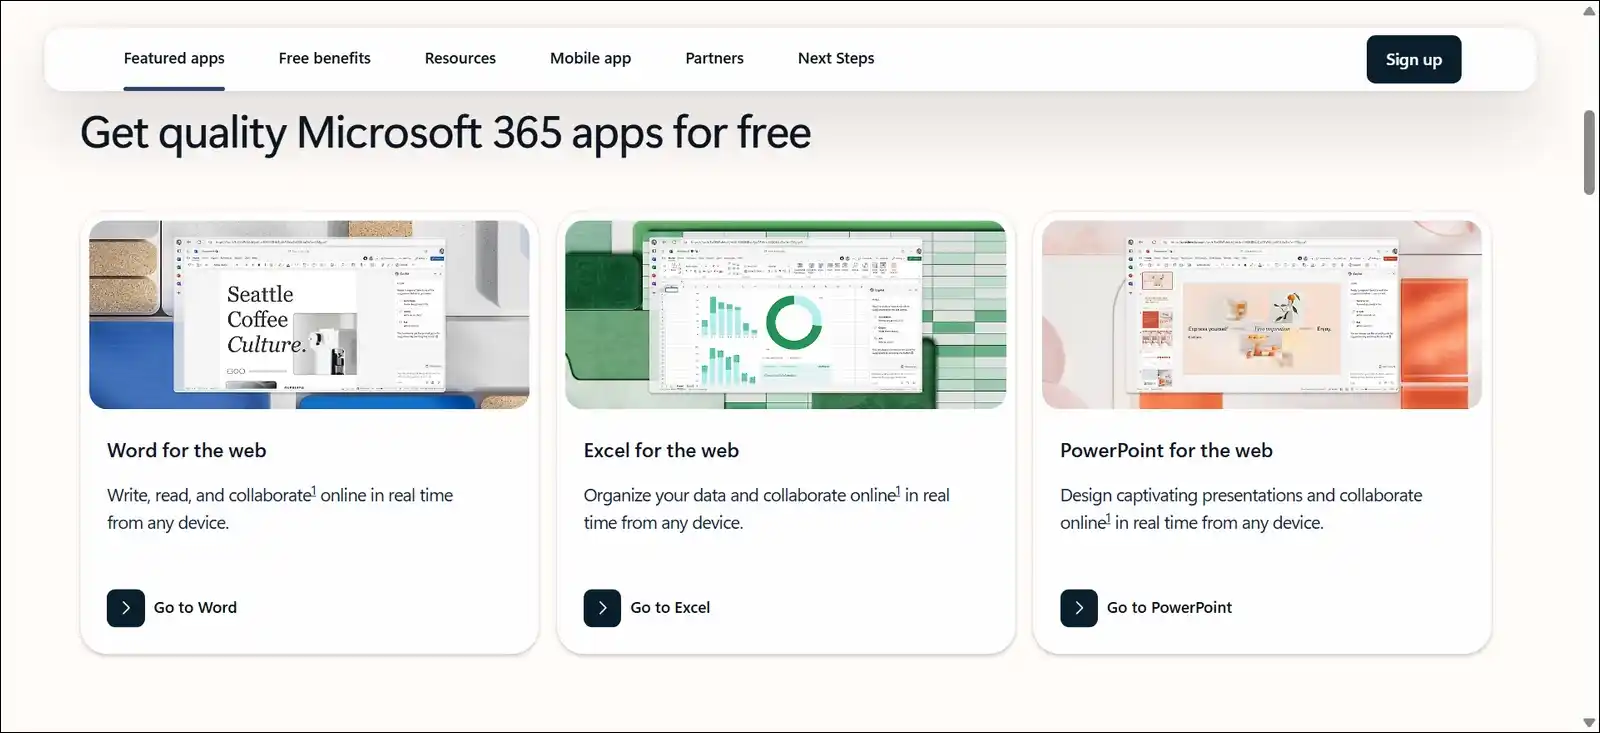
Task: Switch to the Free benefits tab
Action: (x=325, y=58)
